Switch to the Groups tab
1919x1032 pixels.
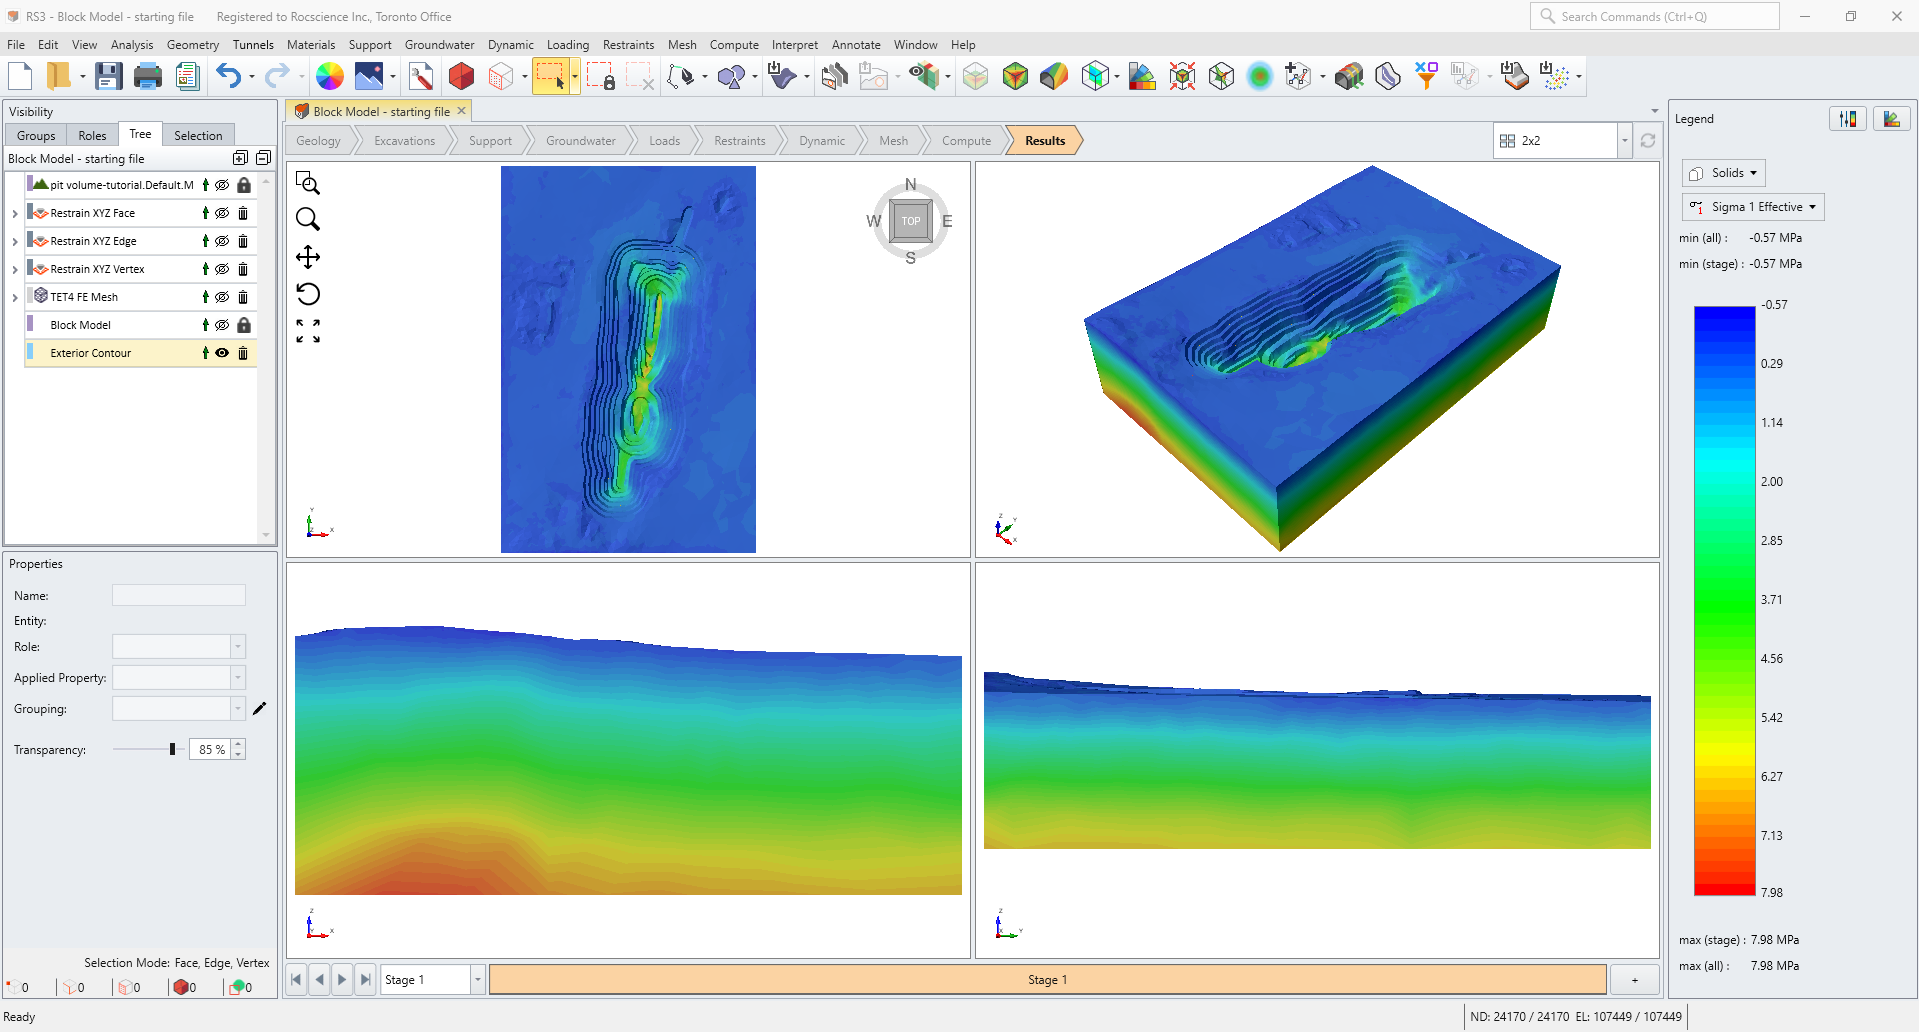(x=36, y=136)
